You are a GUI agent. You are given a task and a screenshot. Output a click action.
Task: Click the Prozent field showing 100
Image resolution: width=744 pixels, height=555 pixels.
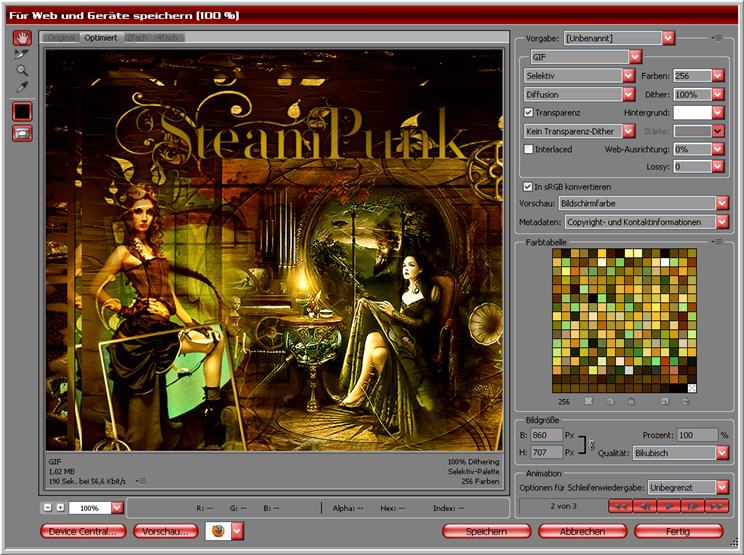pos(697,435)
